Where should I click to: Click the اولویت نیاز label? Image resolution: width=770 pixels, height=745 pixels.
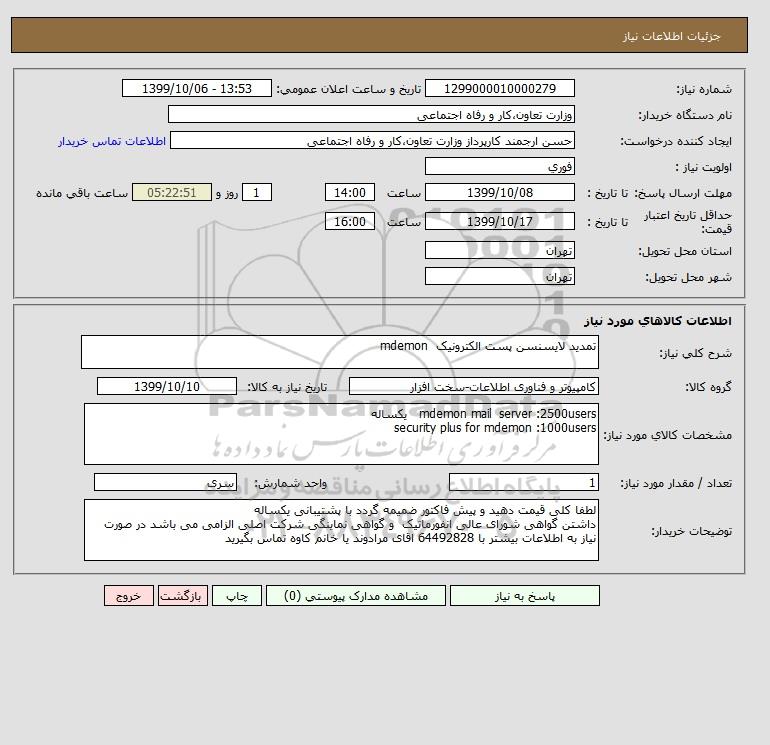(x=704, y=167)
